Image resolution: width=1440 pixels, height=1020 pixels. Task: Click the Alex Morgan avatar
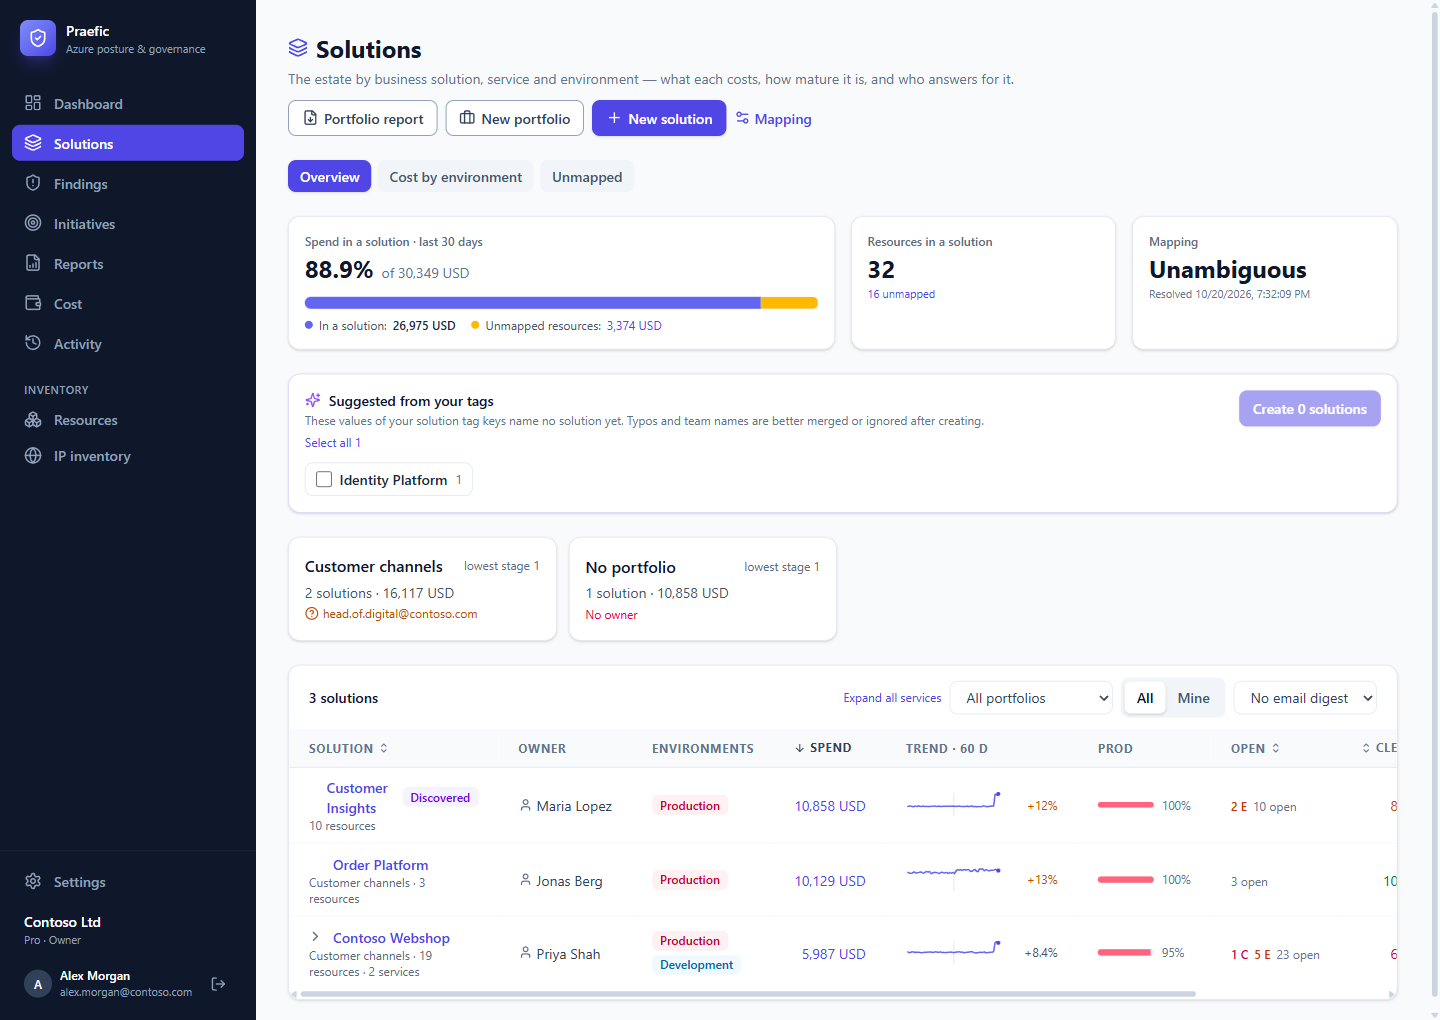pyautogui.click(x=38, y=984)
